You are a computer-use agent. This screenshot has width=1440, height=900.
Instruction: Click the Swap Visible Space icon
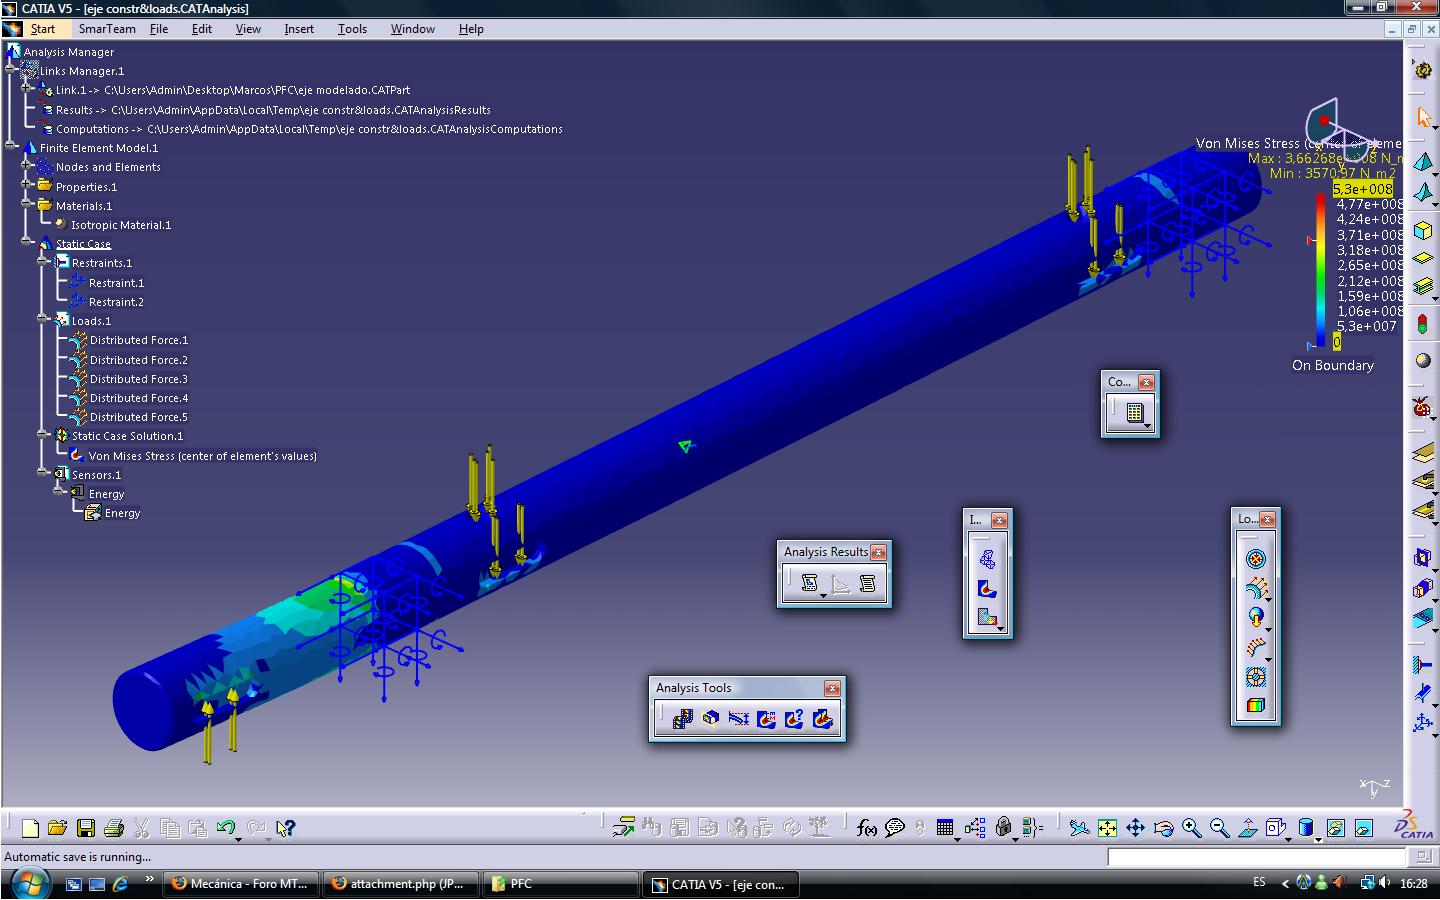tap(1364, 828)
